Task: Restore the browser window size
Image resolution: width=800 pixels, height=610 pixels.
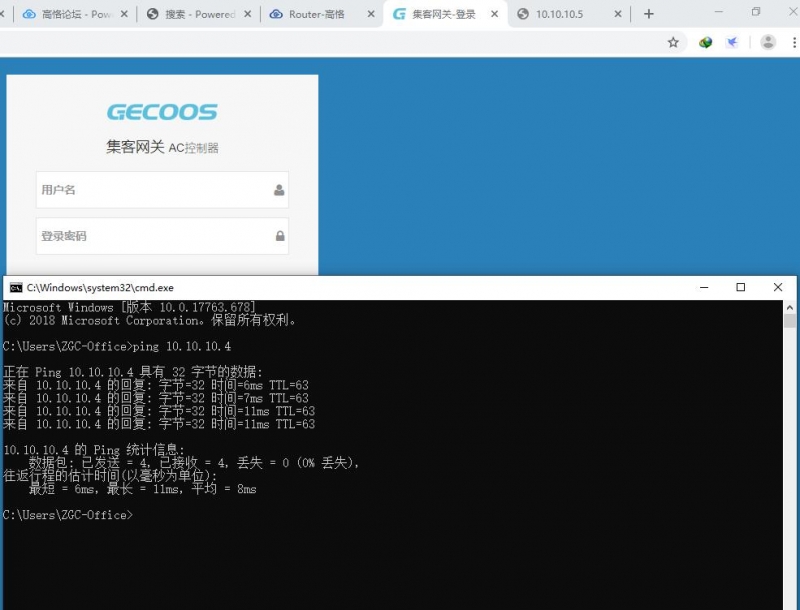Action: click(x=756, y=12)
